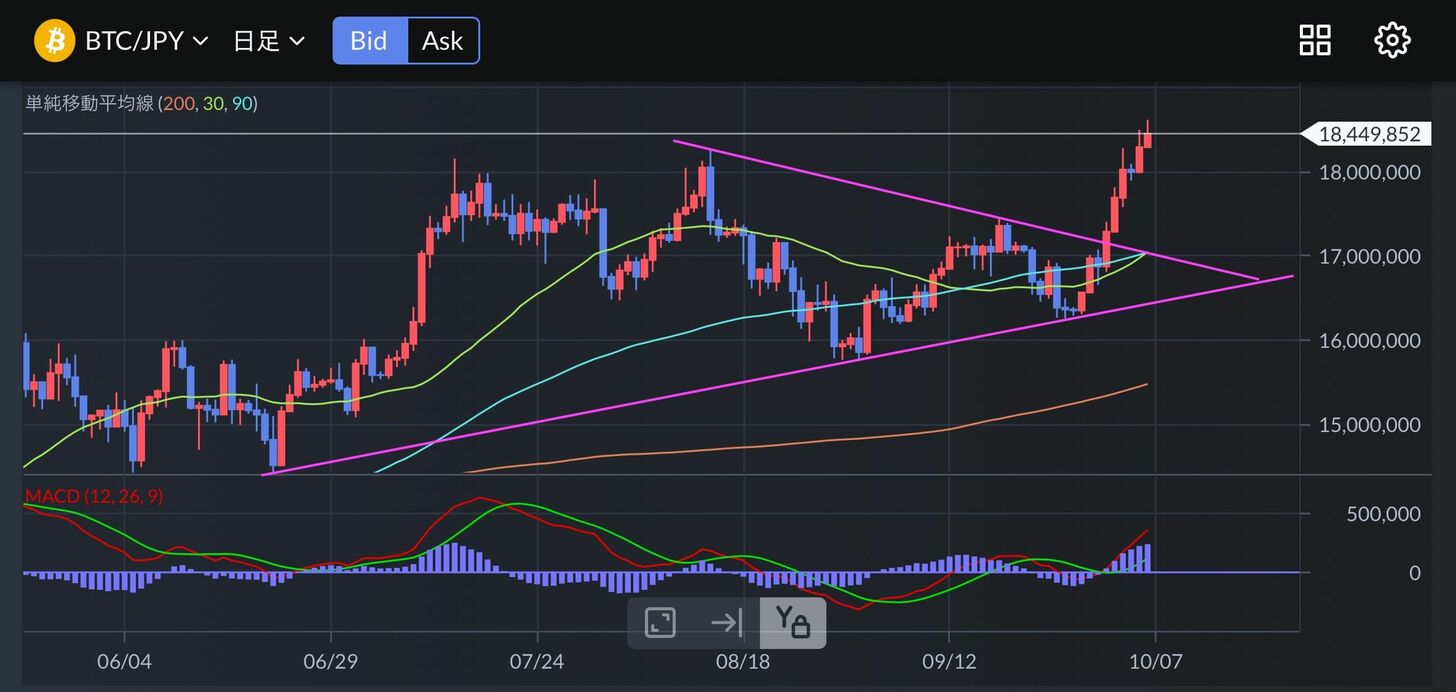The image size is (1456, 692).
Task: Click the MACD (12, 26, 9) indicator label
Action: coord(93,496)
